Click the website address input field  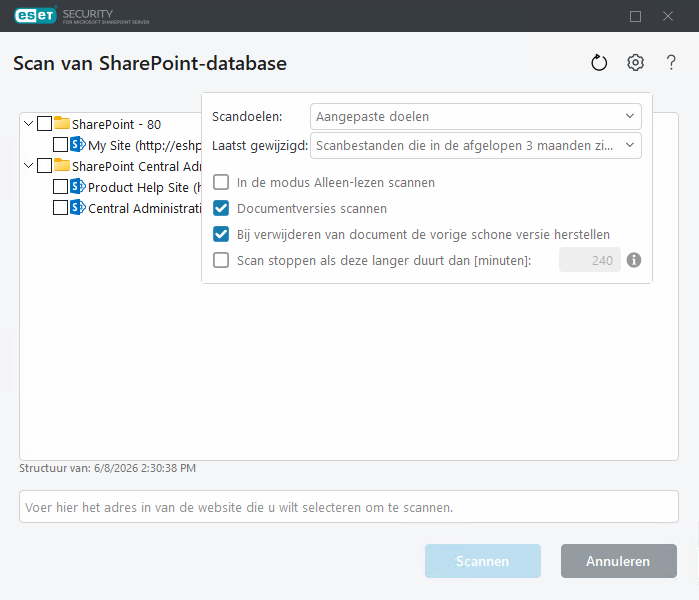[x=349, y=507]
